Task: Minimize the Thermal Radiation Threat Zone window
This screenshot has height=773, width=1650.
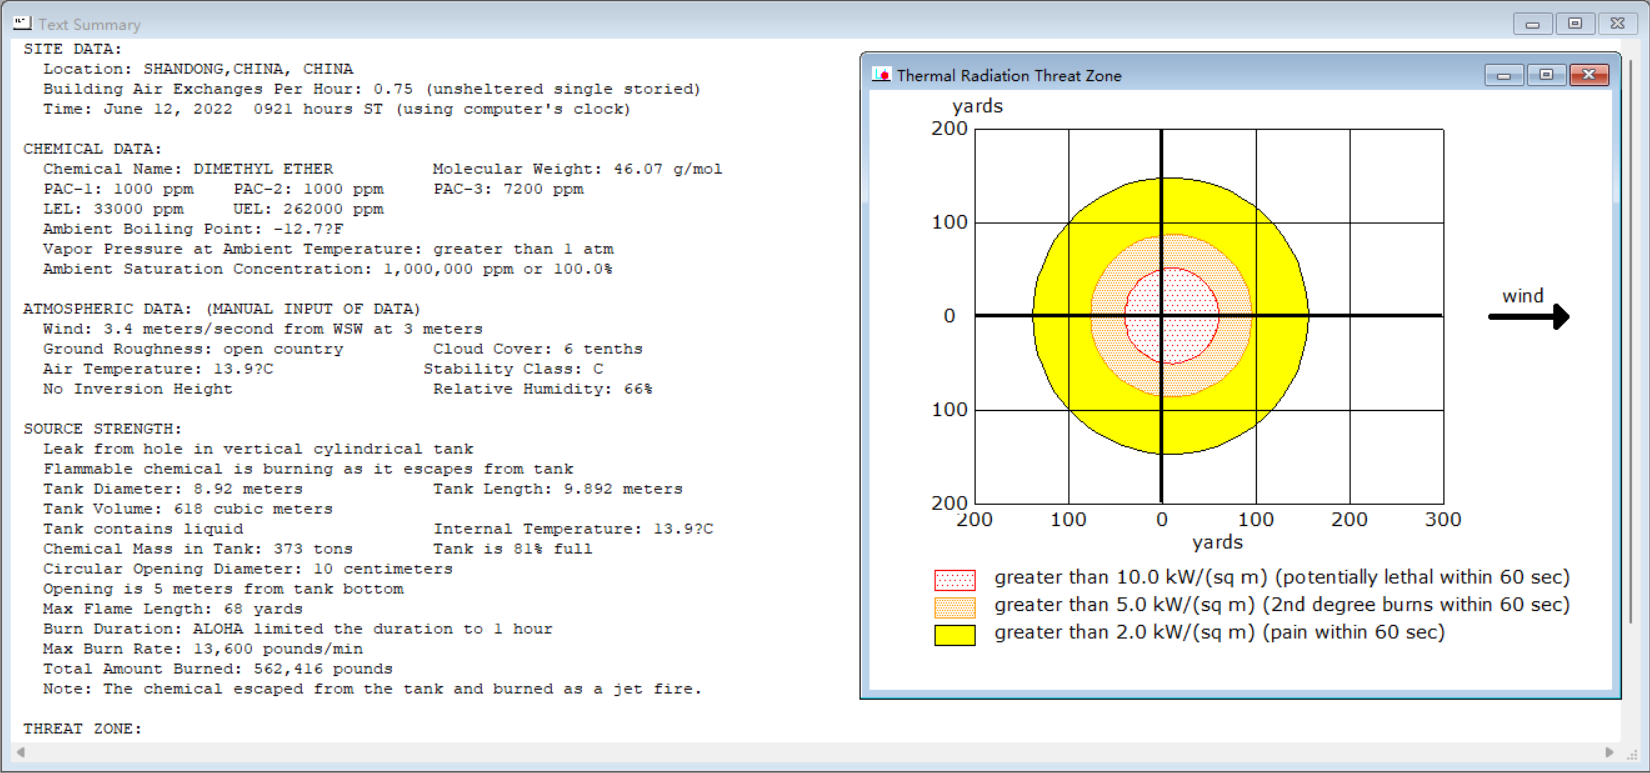Action: point(1504,75)
